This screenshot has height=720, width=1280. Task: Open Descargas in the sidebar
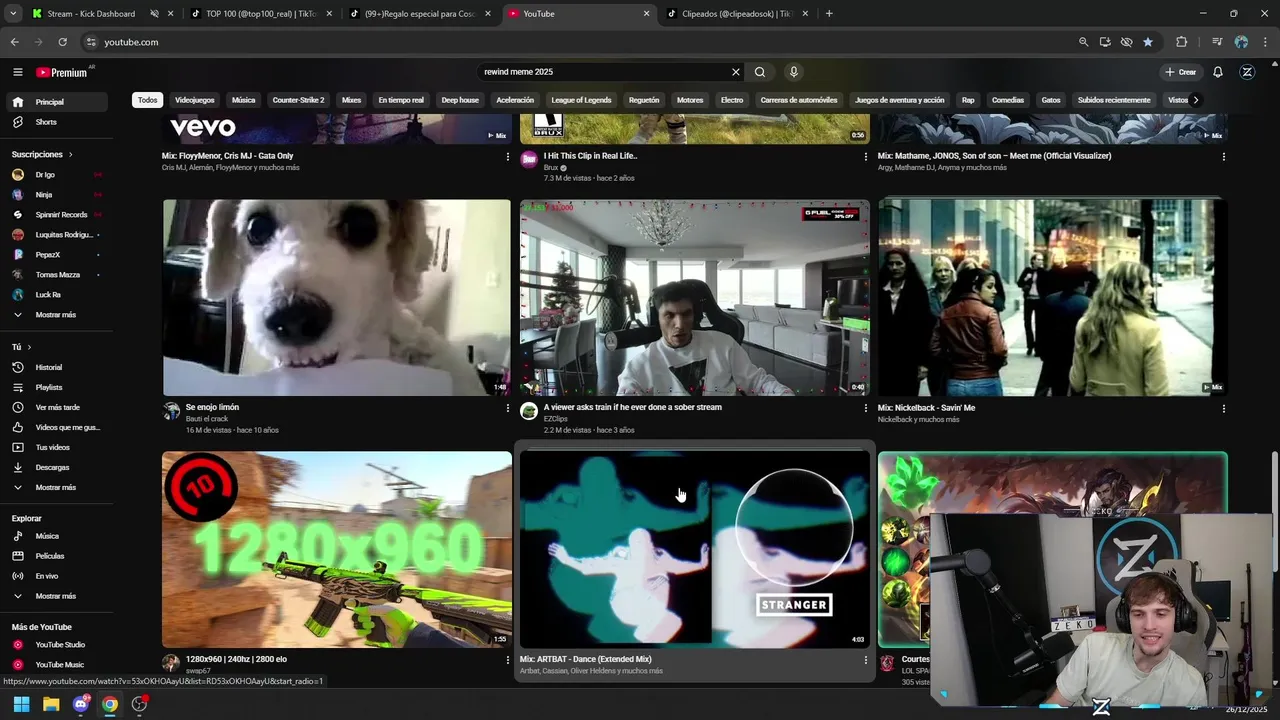tap(56, 467)
